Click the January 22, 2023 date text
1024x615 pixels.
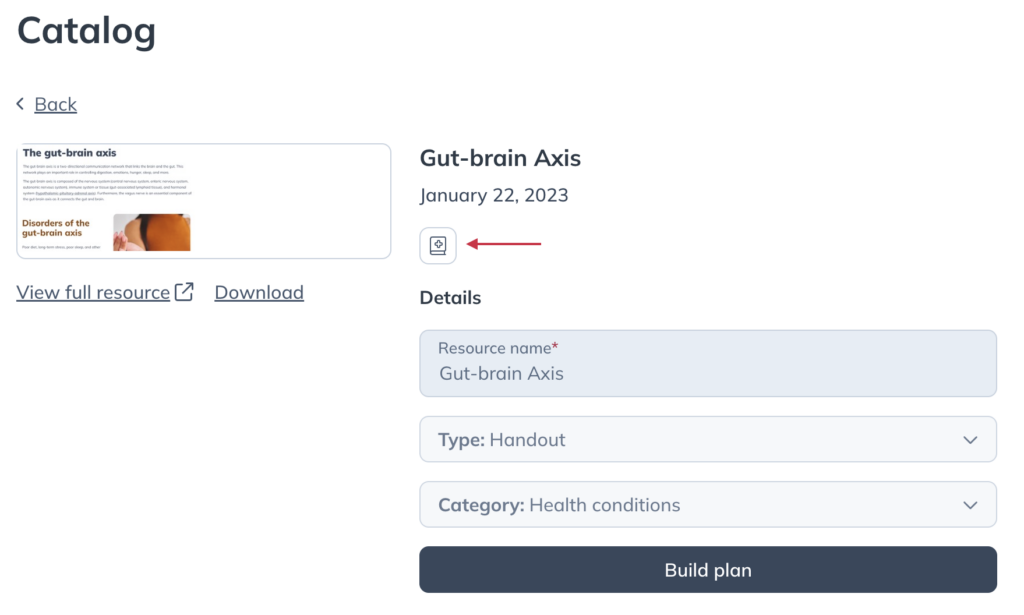click(x=494, y=195)
